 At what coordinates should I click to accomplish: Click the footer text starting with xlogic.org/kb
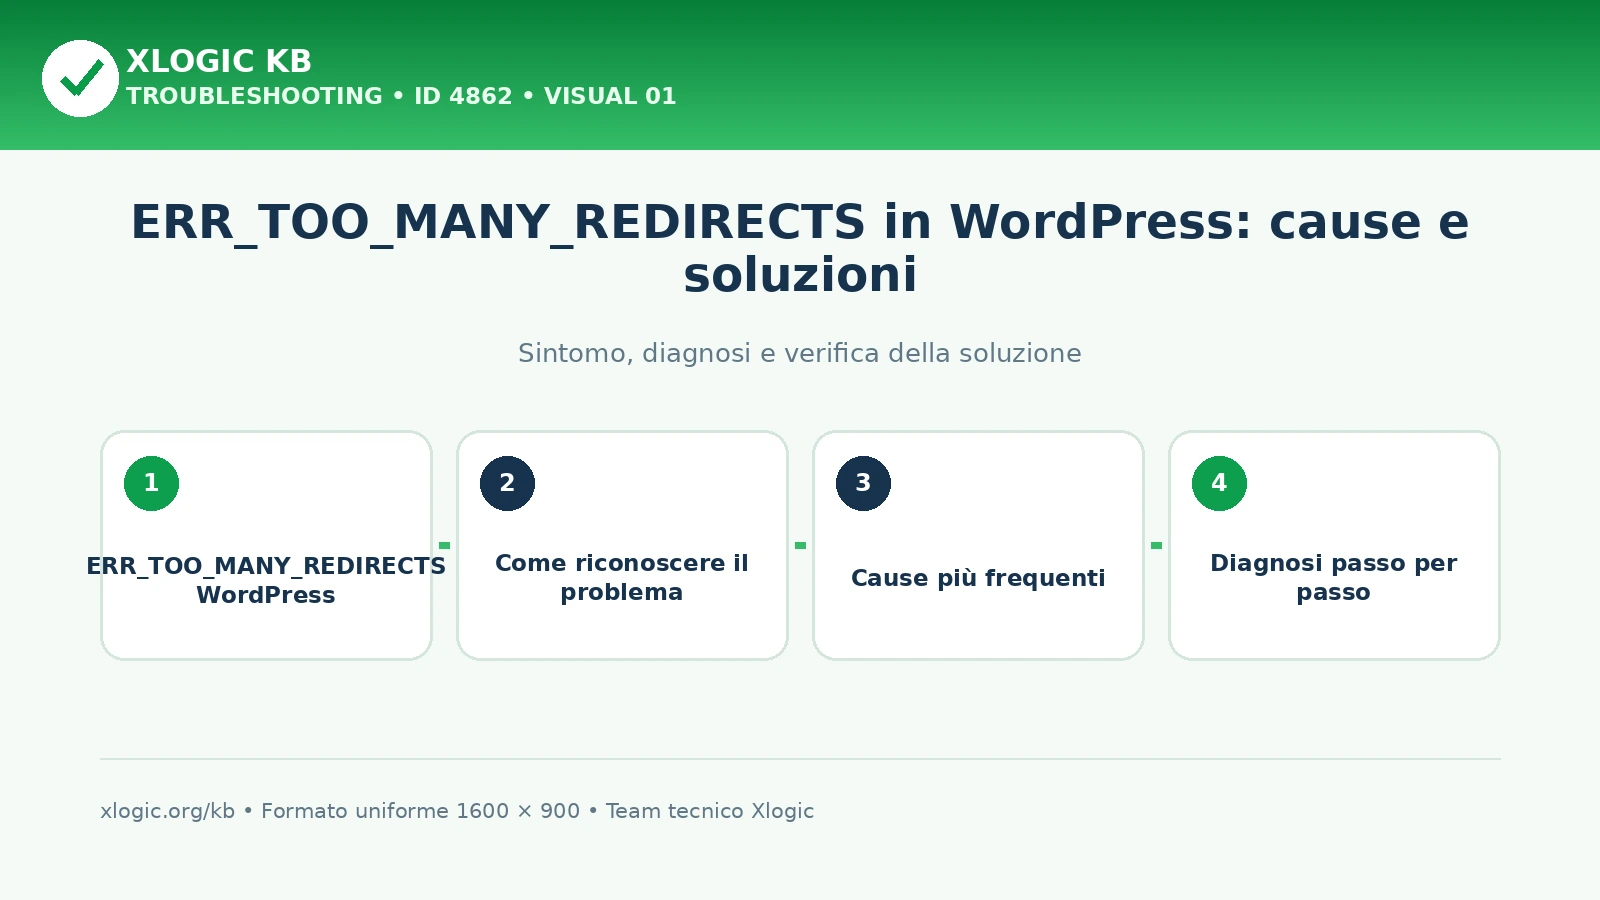click(x=457, y=811)
